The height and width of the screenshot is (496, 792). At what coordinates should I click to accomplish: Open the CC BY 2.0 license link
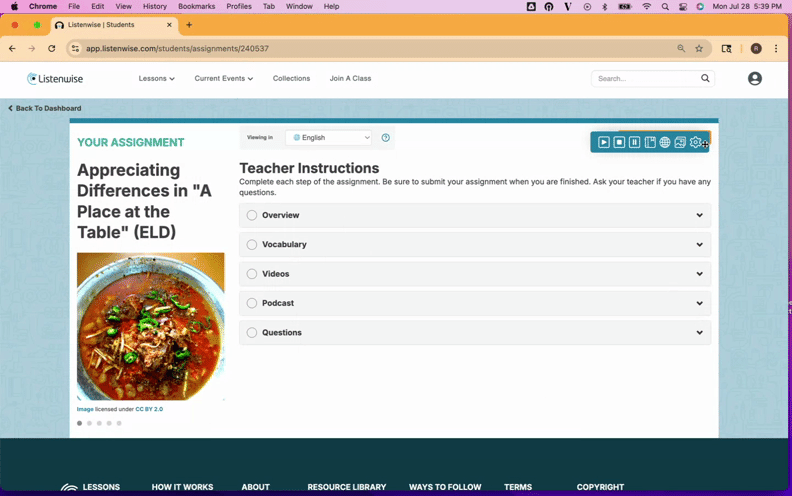149,409
